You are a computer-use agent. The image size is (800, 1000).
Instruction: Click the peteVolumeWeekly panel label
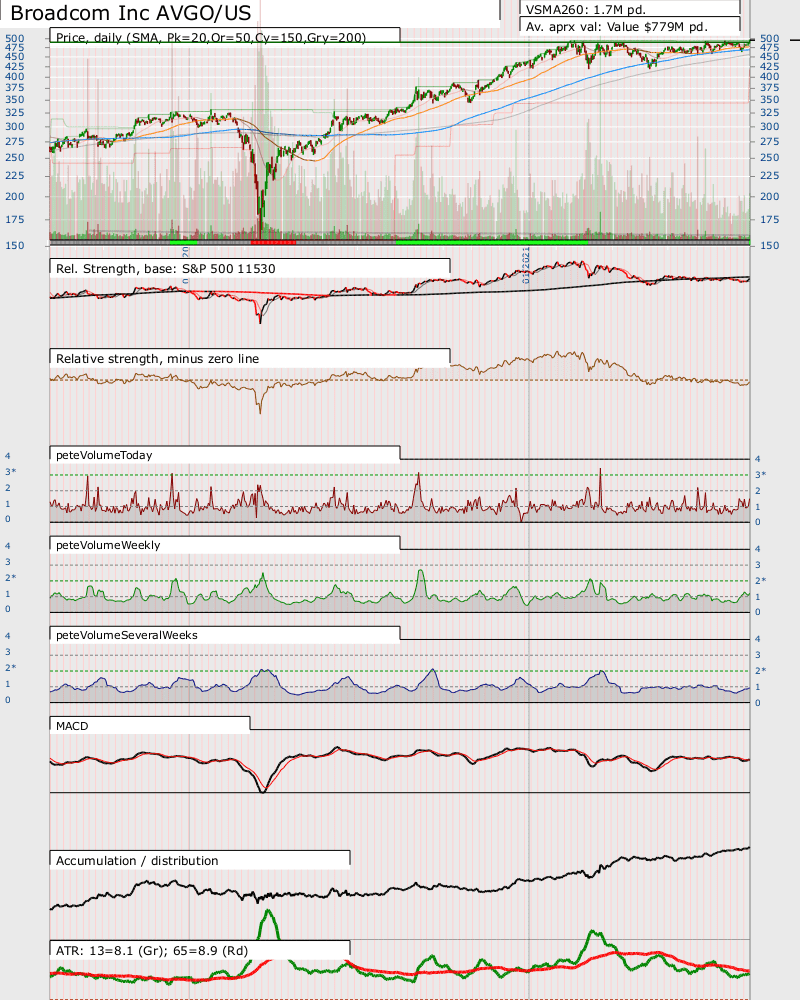coord(108,545)
